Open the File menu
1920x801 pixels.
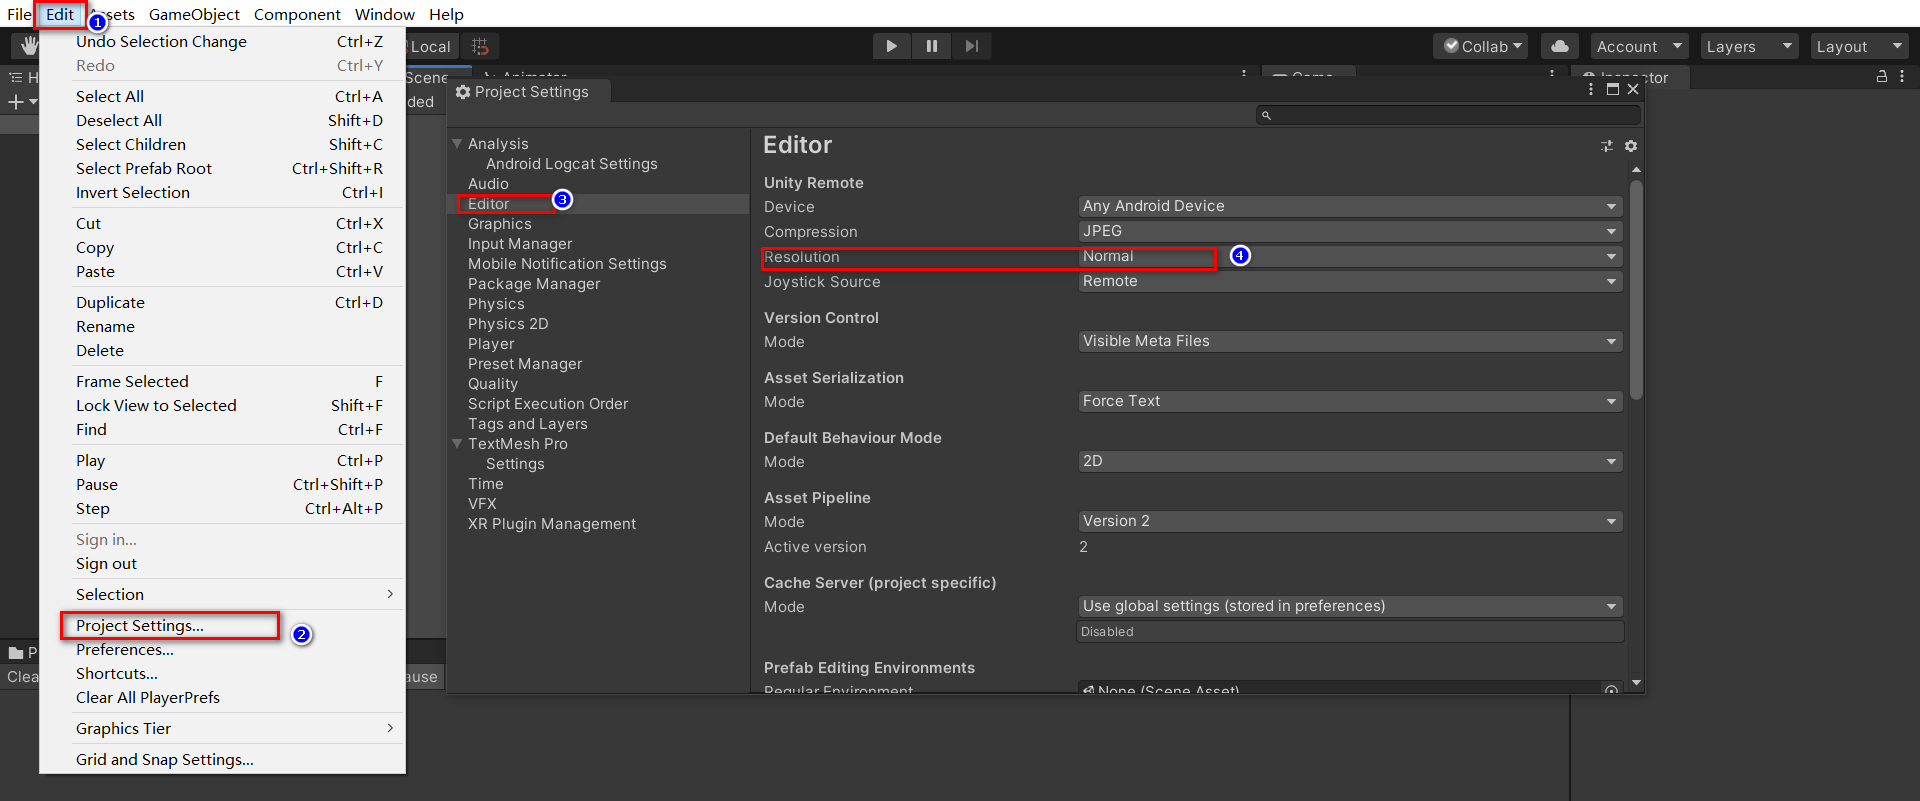[x=19, y=14]
